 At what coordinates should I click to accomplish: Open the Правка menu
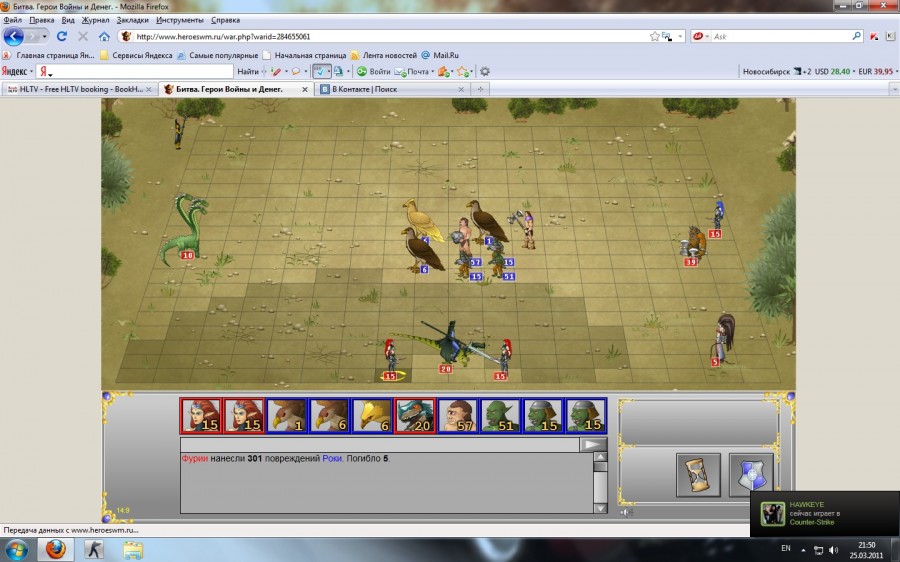pos(42,20)
